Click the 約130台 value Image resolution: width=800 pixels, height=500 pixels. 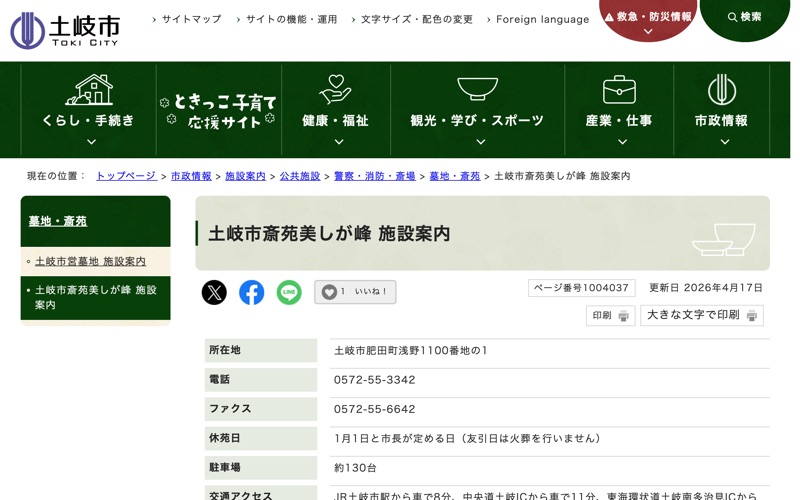[x=355, y=468]
